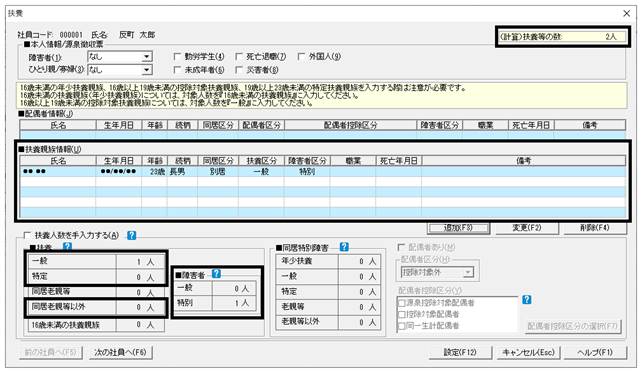Check 源泉控除対象配偶者 option
Viewport: 642px width, 371px height.
point(402,303)
